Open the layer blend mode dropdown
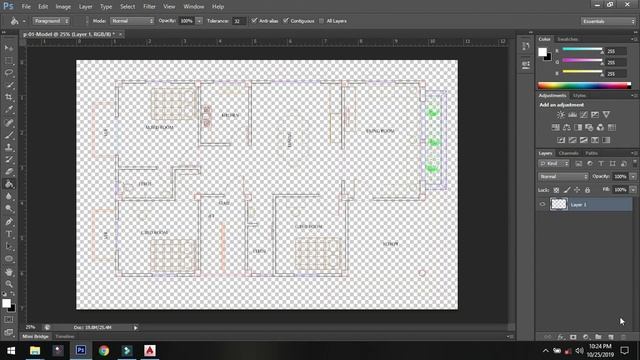 pos(563,177)
